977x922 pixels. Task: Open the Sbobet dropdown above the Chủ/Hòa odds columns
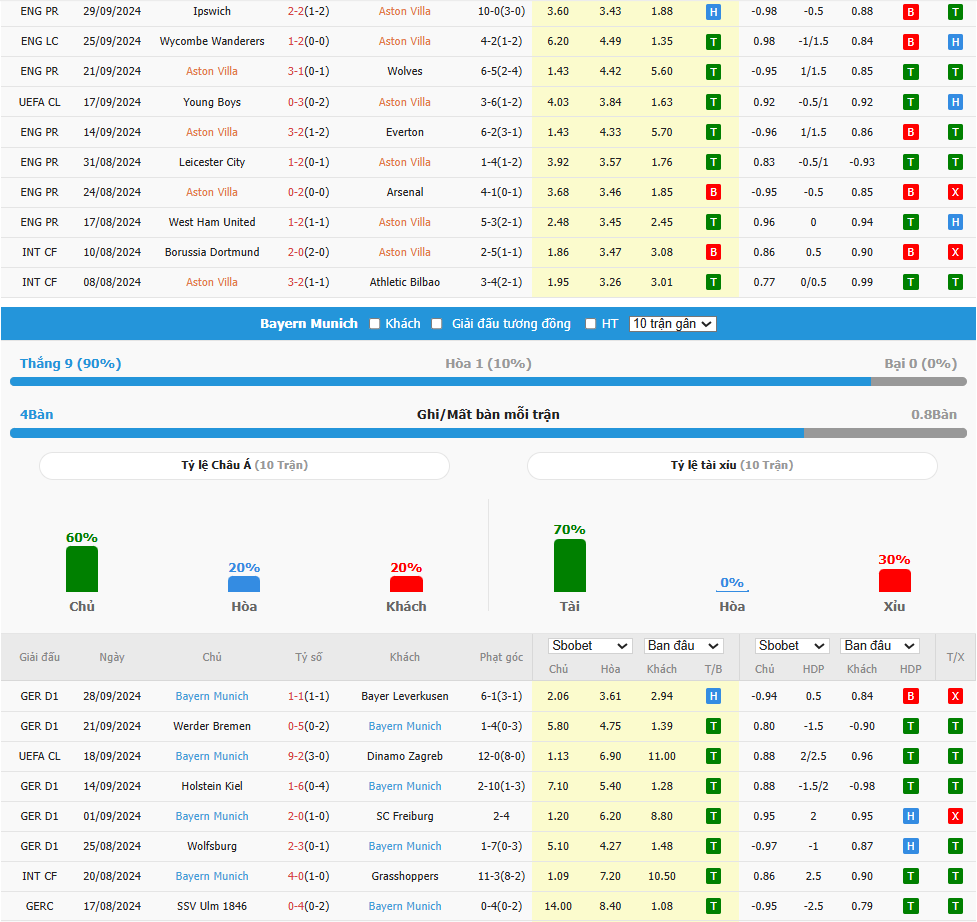pos(589,646)
